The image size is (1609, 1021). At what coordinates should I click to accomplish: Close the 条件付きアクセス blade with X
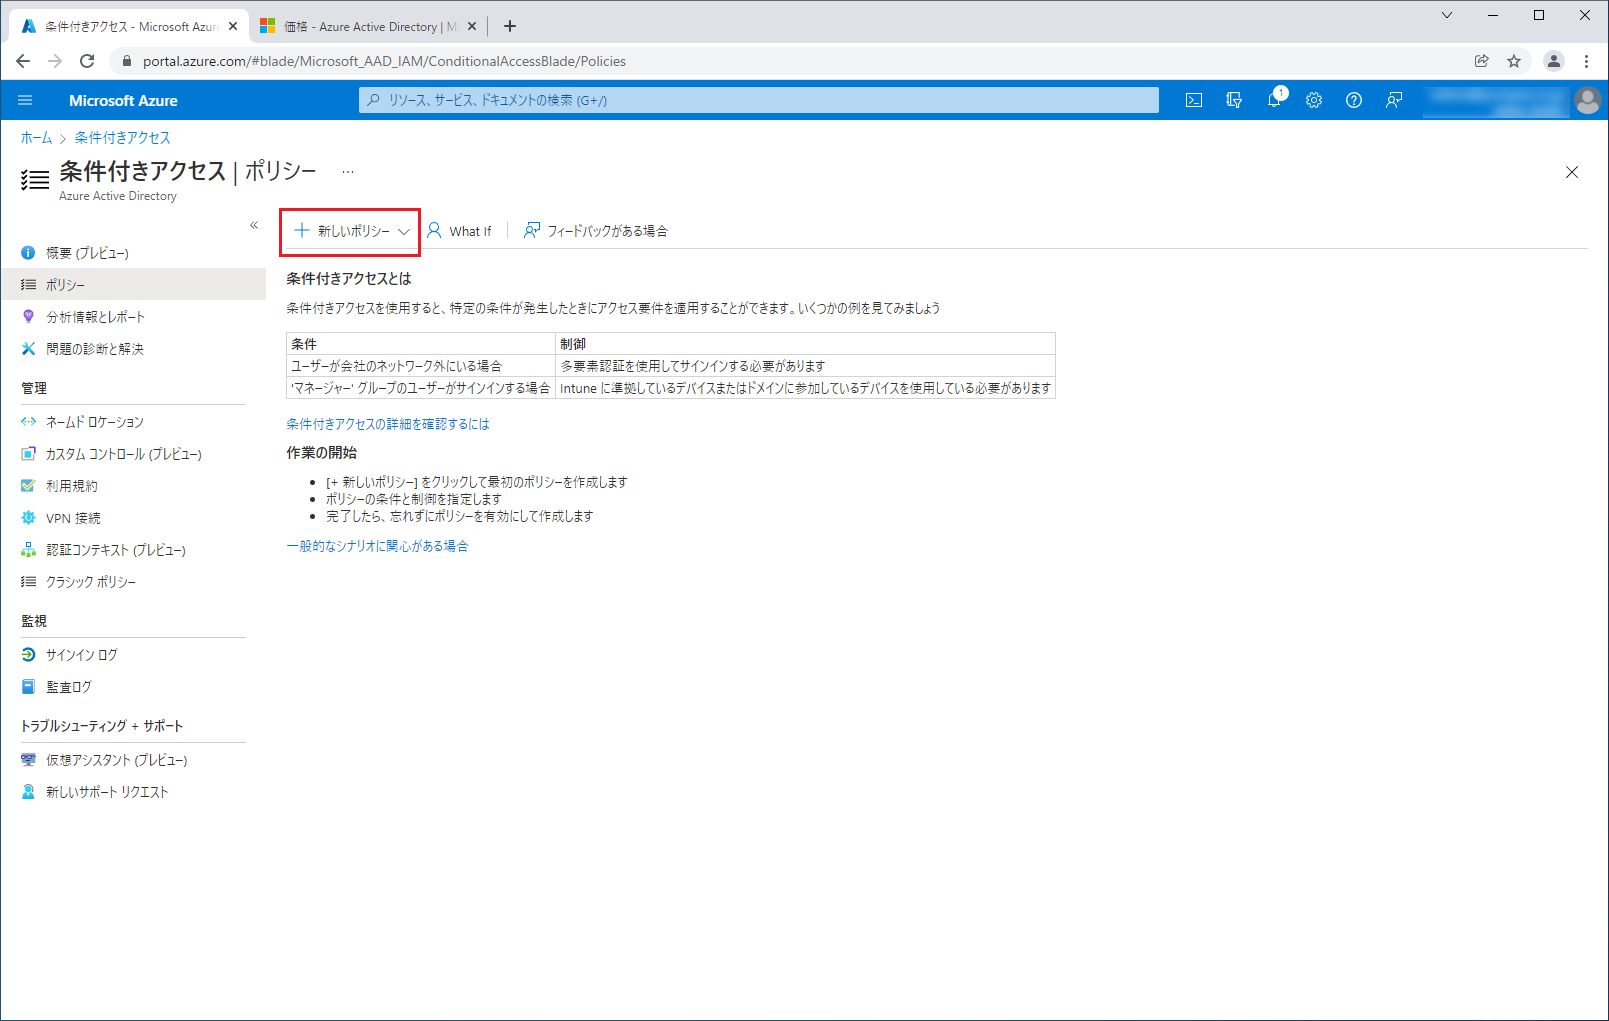pos(1572,172)
